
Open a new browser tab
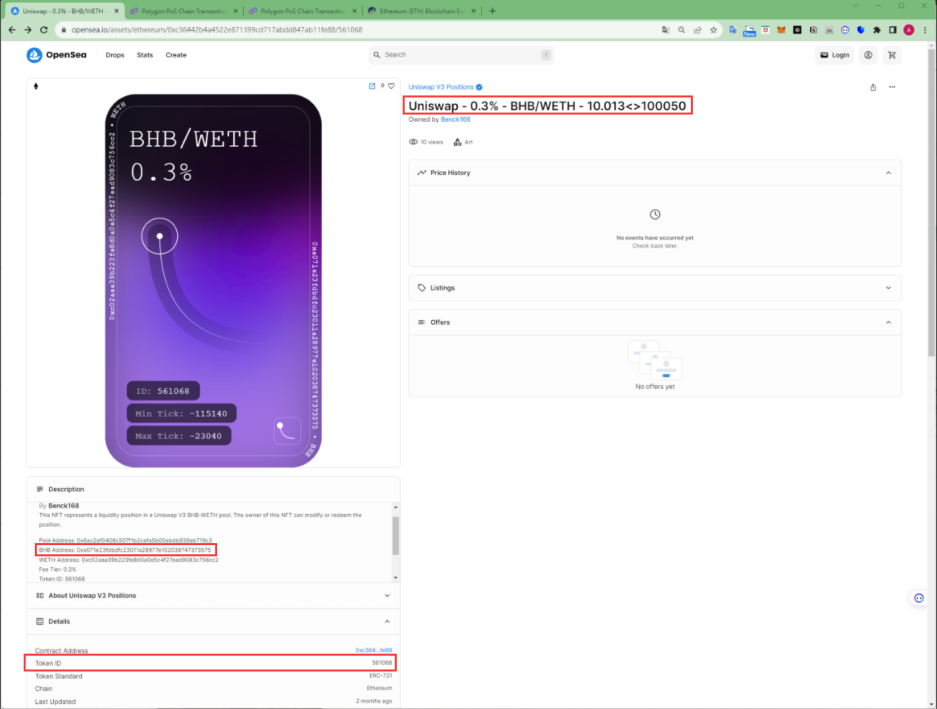492,11
